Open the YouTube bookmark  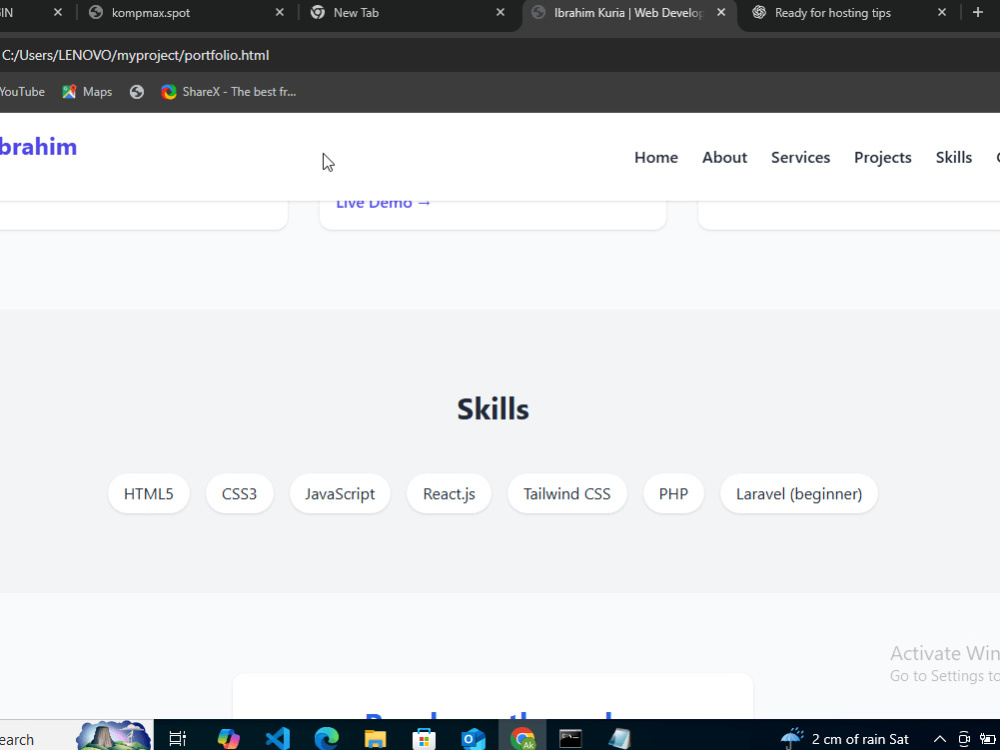pyautogui.click(x=22, y=92)
